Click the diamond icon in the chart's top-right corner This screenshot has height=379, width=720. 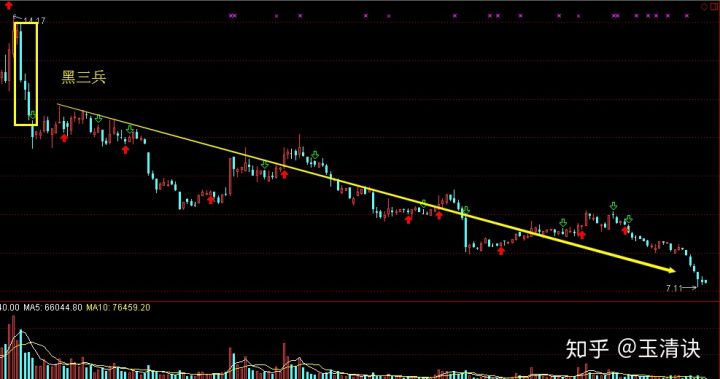[x=704, y=7]
